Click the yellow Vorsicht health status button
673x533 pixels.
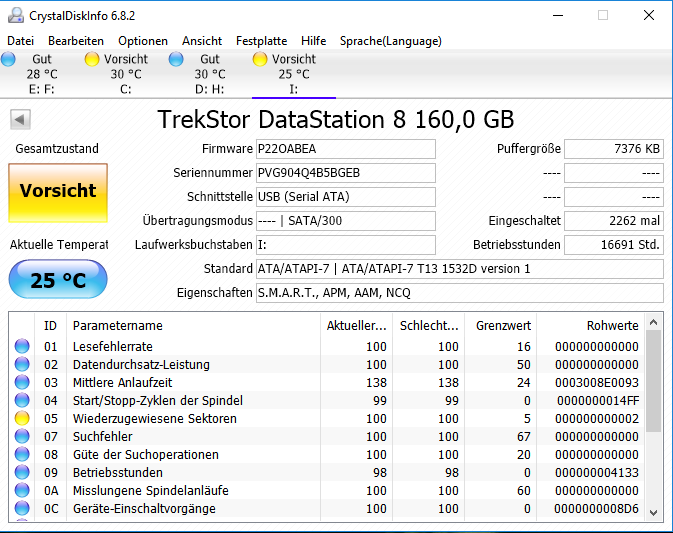click(58, 193)
